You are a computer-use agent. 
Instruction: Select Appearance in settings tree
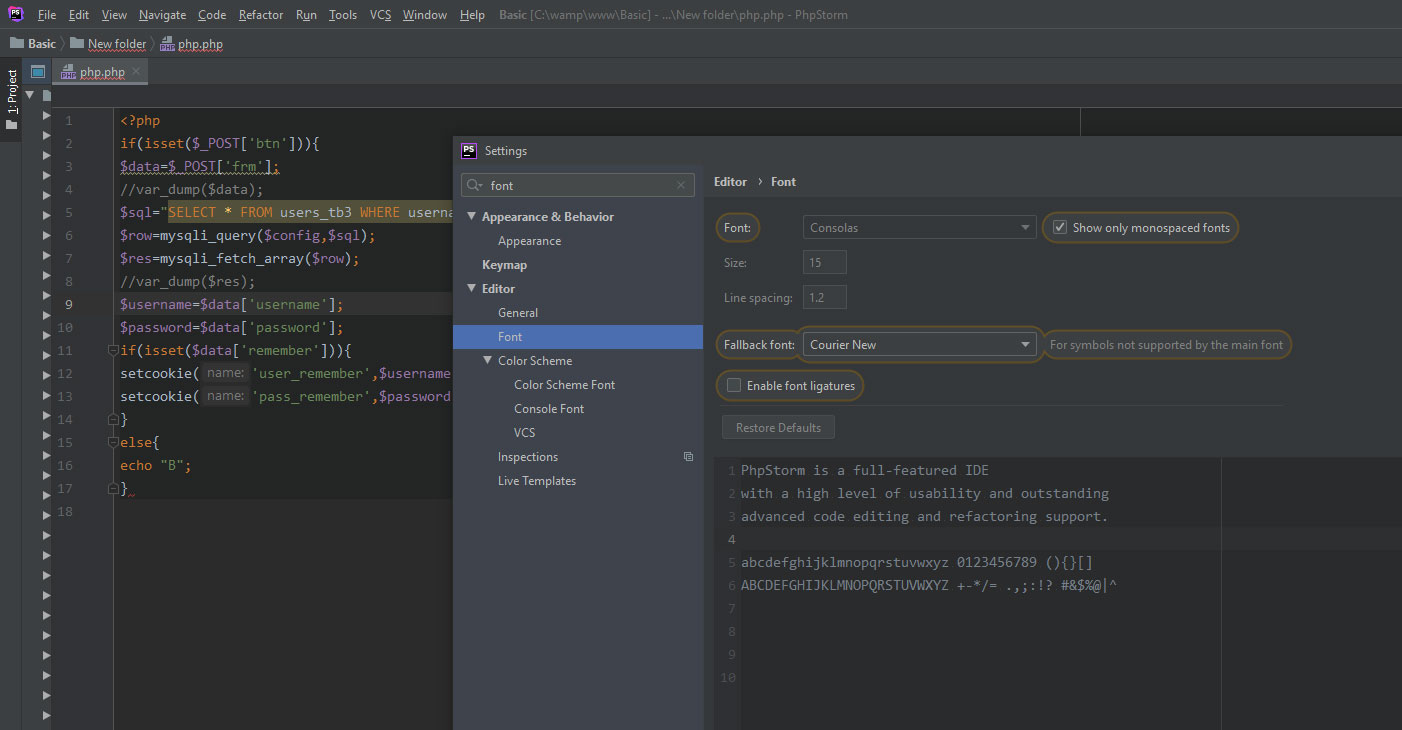529,241
